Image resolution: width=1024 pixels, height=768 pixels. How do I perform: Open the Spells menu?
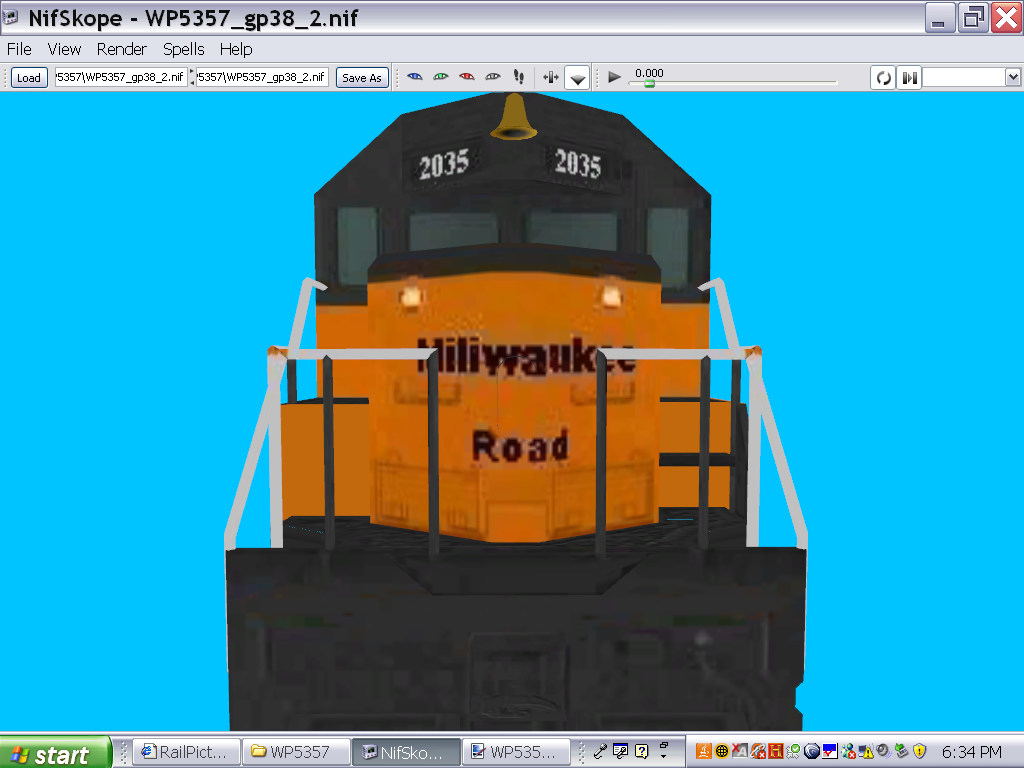184,49
